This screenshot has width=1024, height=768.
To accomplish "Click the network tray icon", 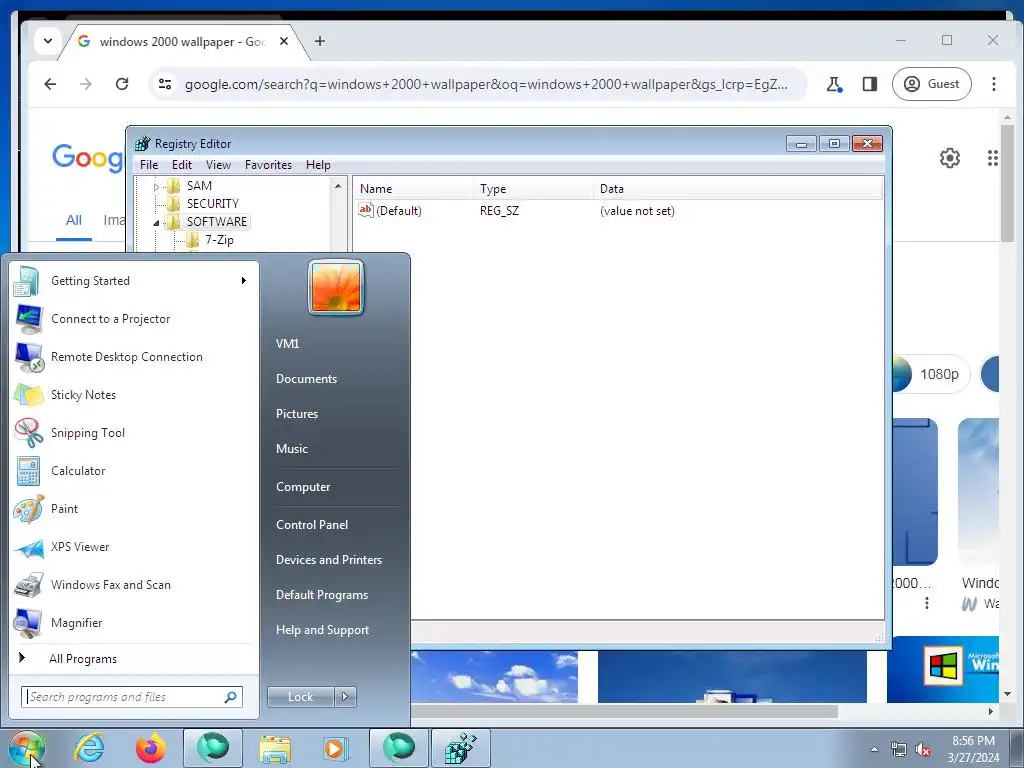I will [899, 750].
